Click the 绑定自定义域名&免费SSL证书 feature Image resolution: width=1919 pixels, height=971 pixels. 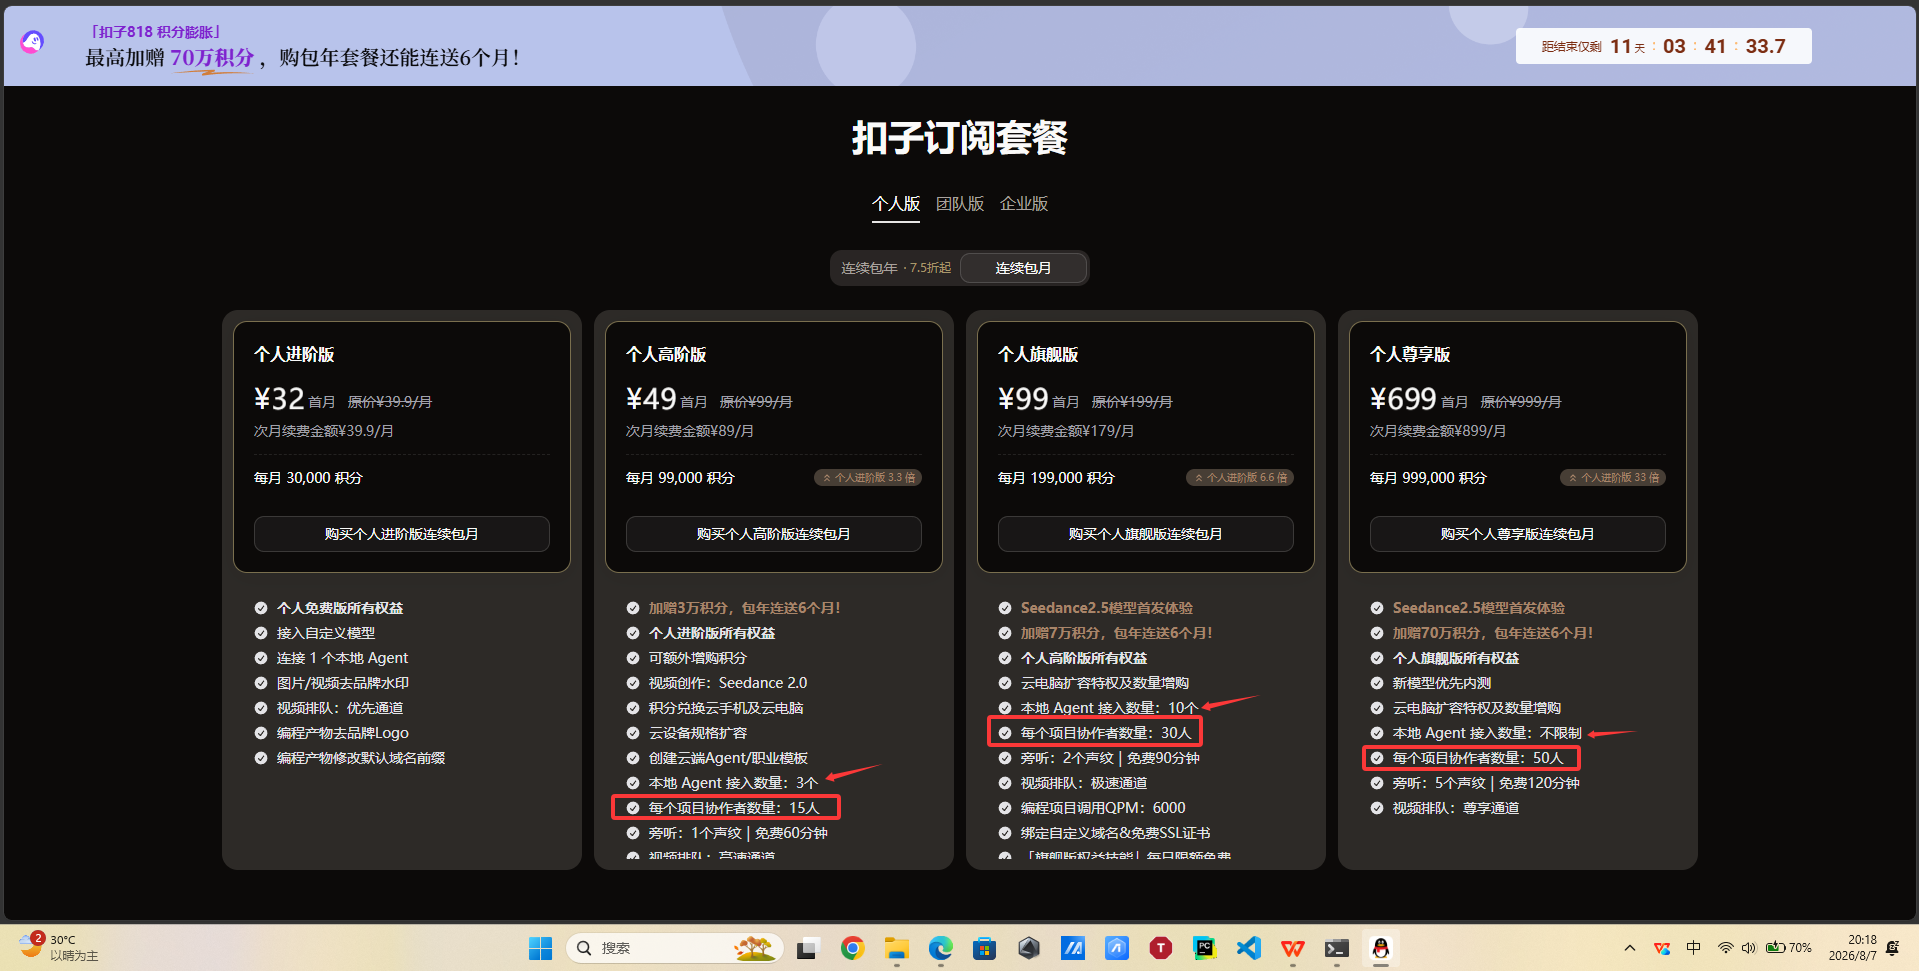(1116, 833)
